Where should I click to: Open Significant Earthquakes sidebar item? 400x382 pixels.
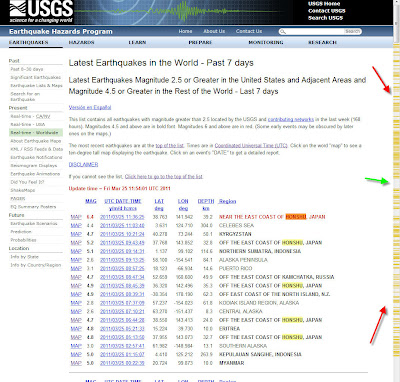point(36,77)
